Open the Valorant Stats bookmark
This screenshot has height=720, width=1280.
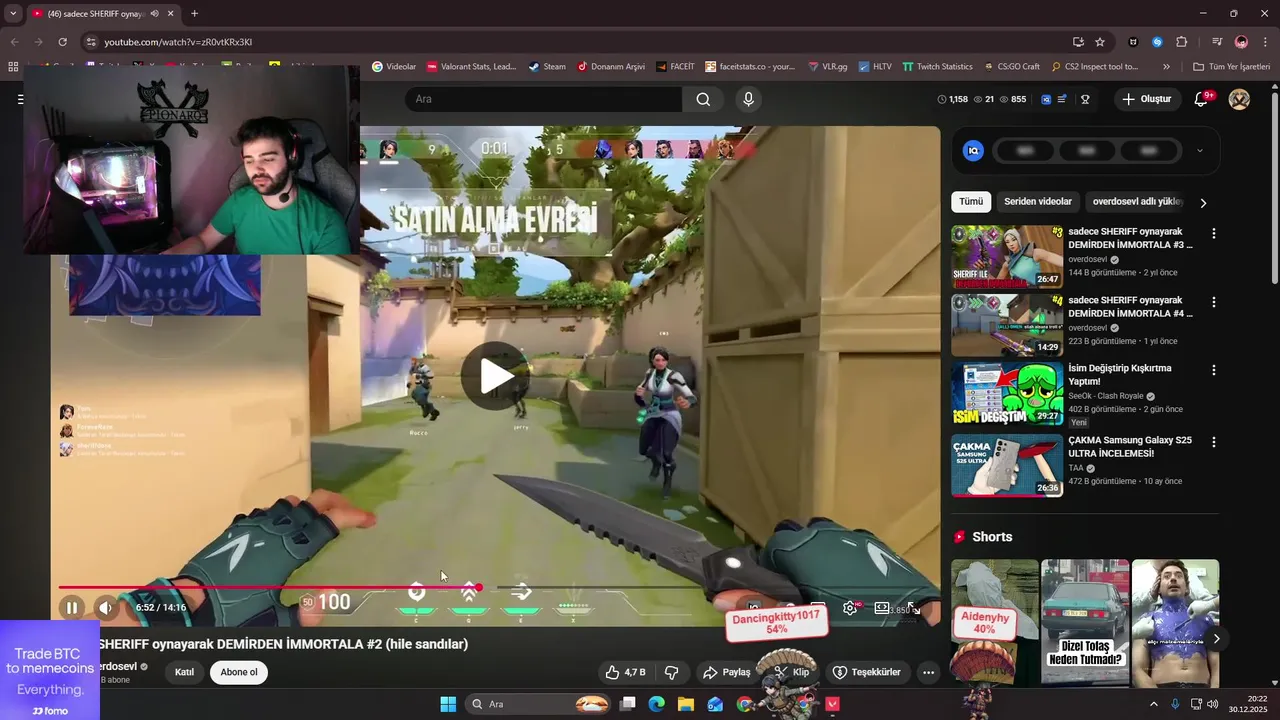point(471,67)
